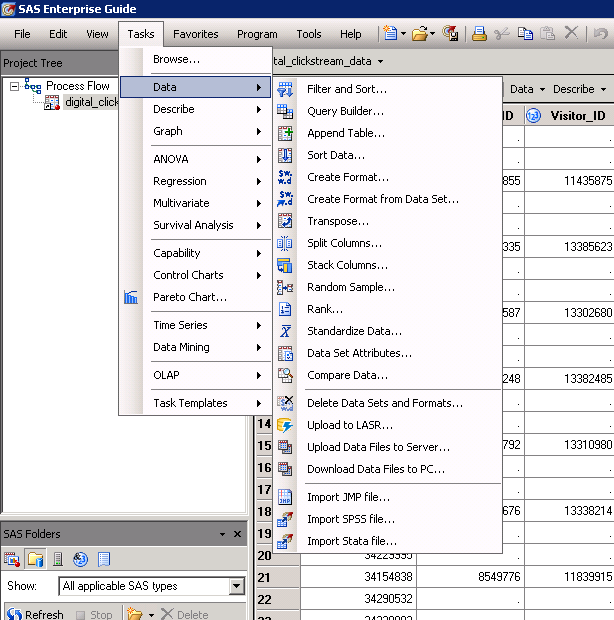Click the Filter and Sort icon
Image resolution: width=614 pixels, height=620 pixels.
[x=285, y=89]
